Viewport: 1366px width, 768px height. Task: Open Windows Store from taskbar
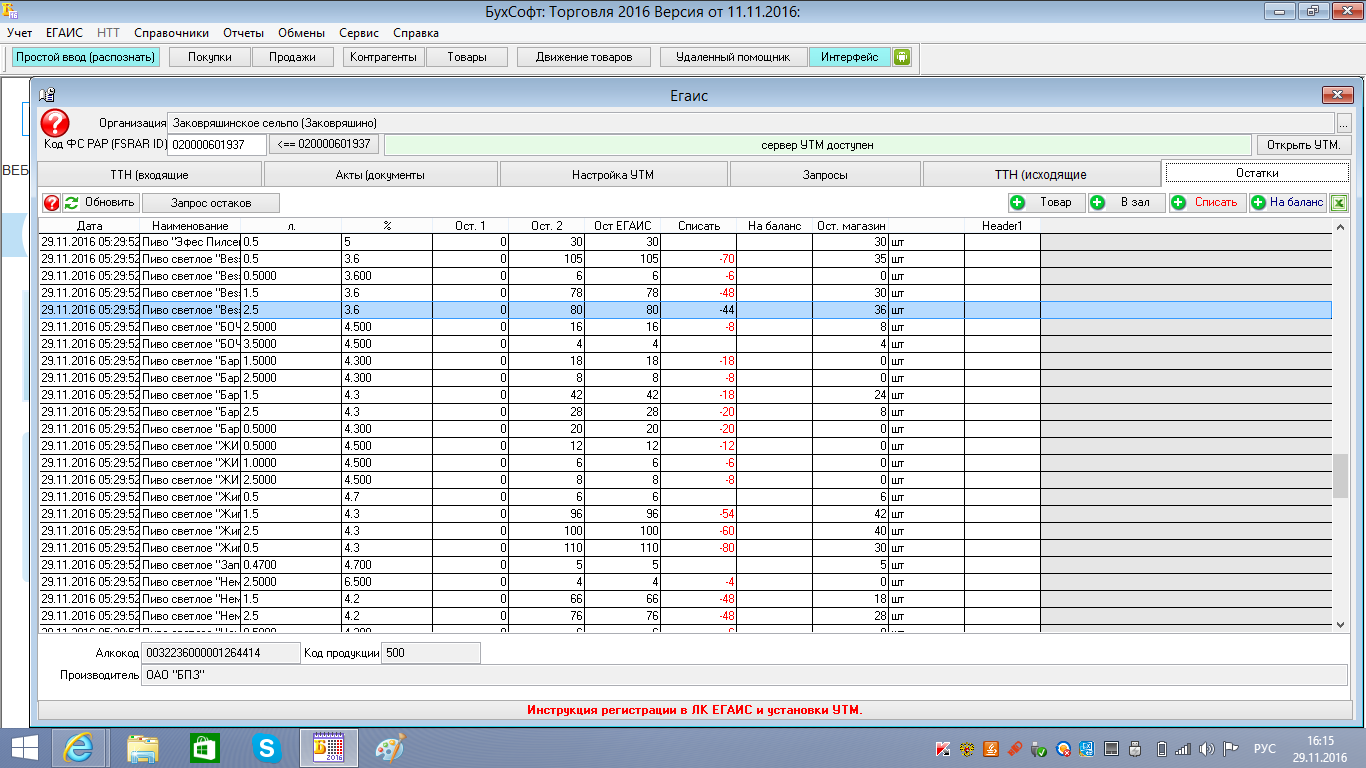point(204,747)
